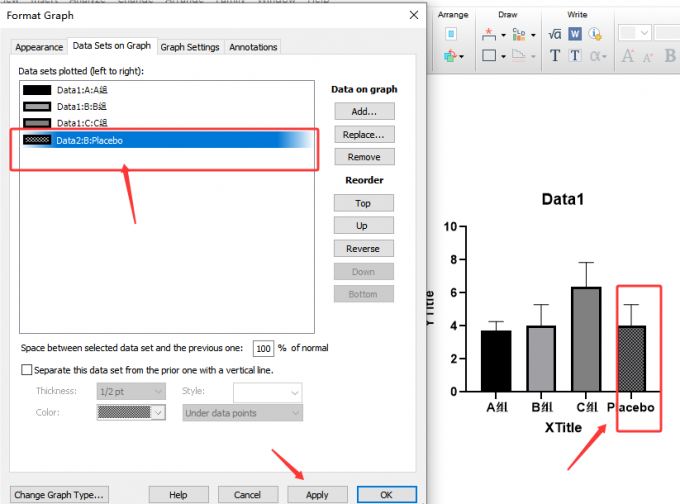Click the tallest C group bar
Screen dimensions: 680x504
click(586, 339)
